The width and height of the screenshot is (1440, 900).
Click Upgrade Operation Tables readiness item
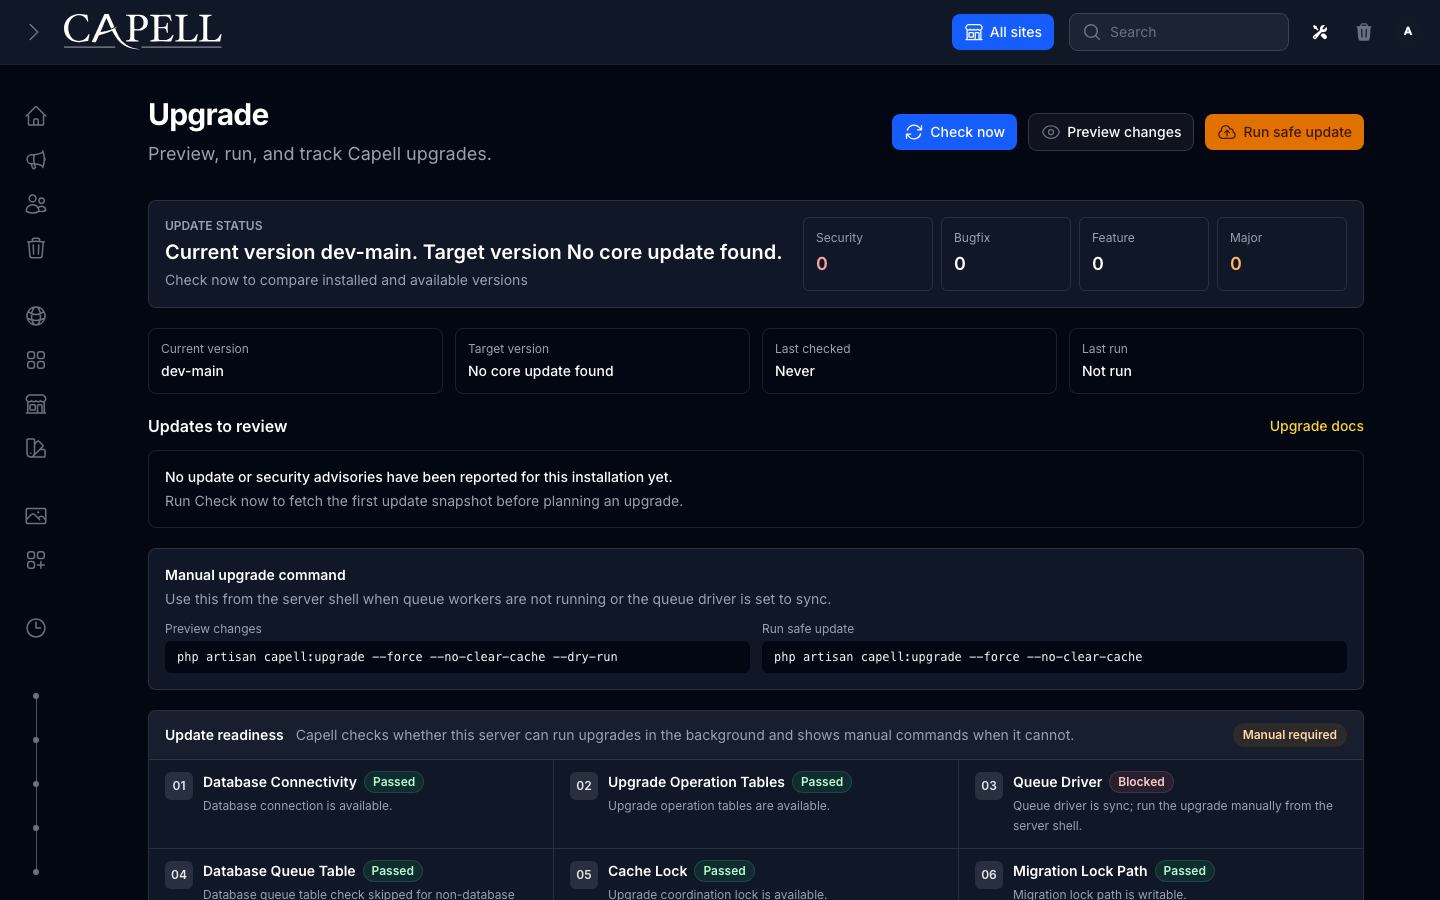pos(756,804)
